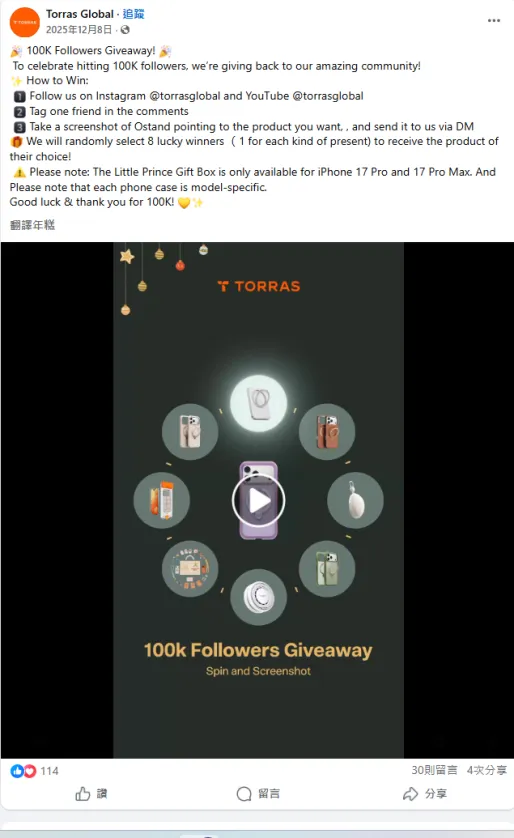Click the Torras Global profile avatar
The height and width of the screenshot is (838, 514).
click(25, 22)
